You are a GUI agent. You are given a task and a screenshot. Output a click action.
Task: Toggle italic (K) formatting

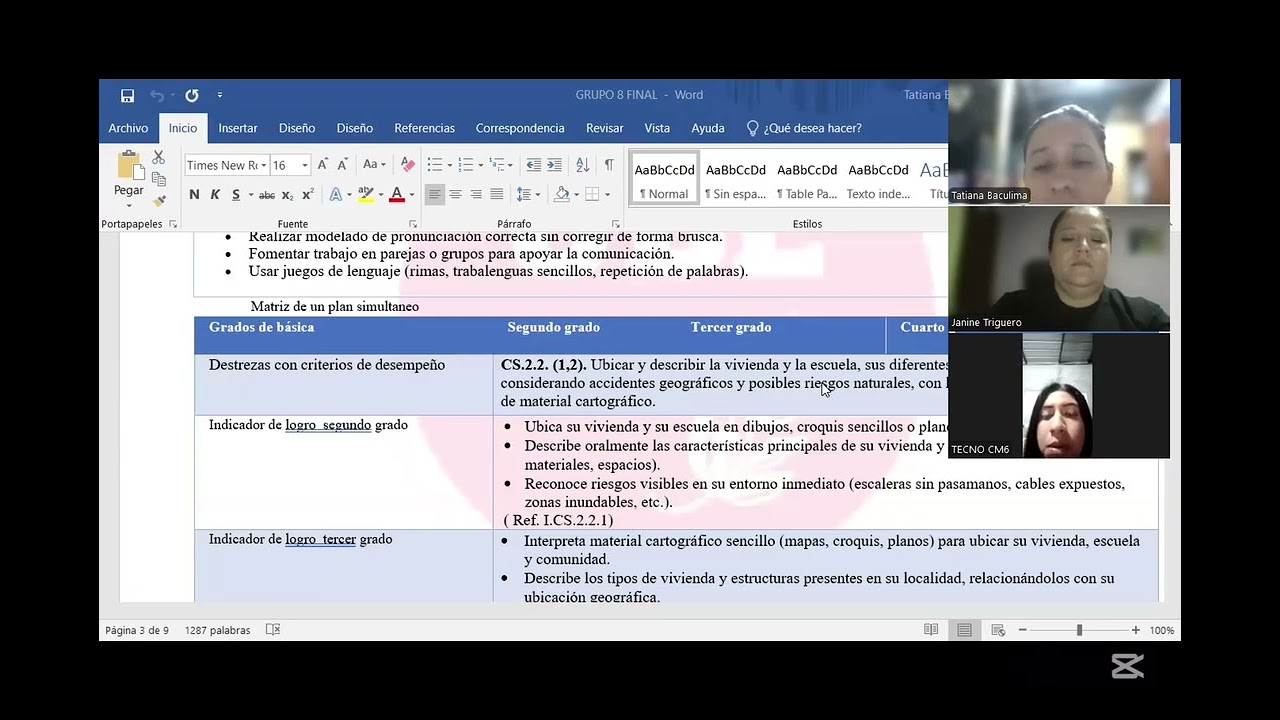pos(215,195)
